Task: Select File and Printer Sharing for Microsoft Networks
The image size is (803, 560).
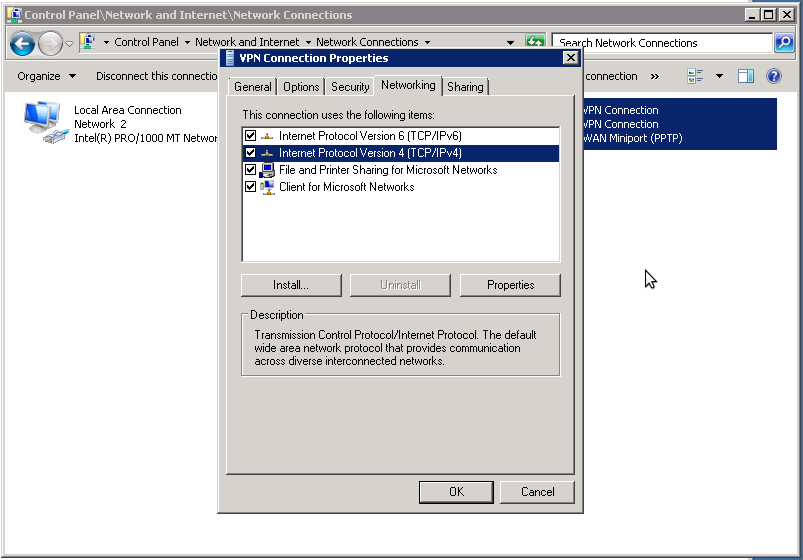Action: 400,170
